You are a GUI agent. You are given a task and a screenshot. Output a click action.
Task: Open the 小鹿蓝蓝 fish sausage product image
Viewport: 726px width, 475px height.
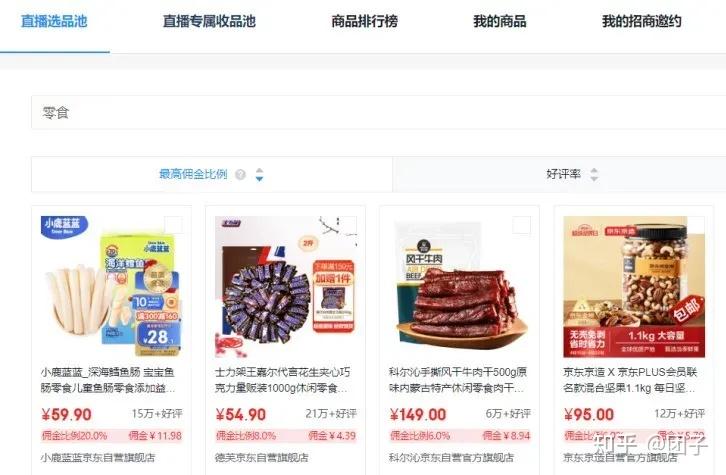112,287
